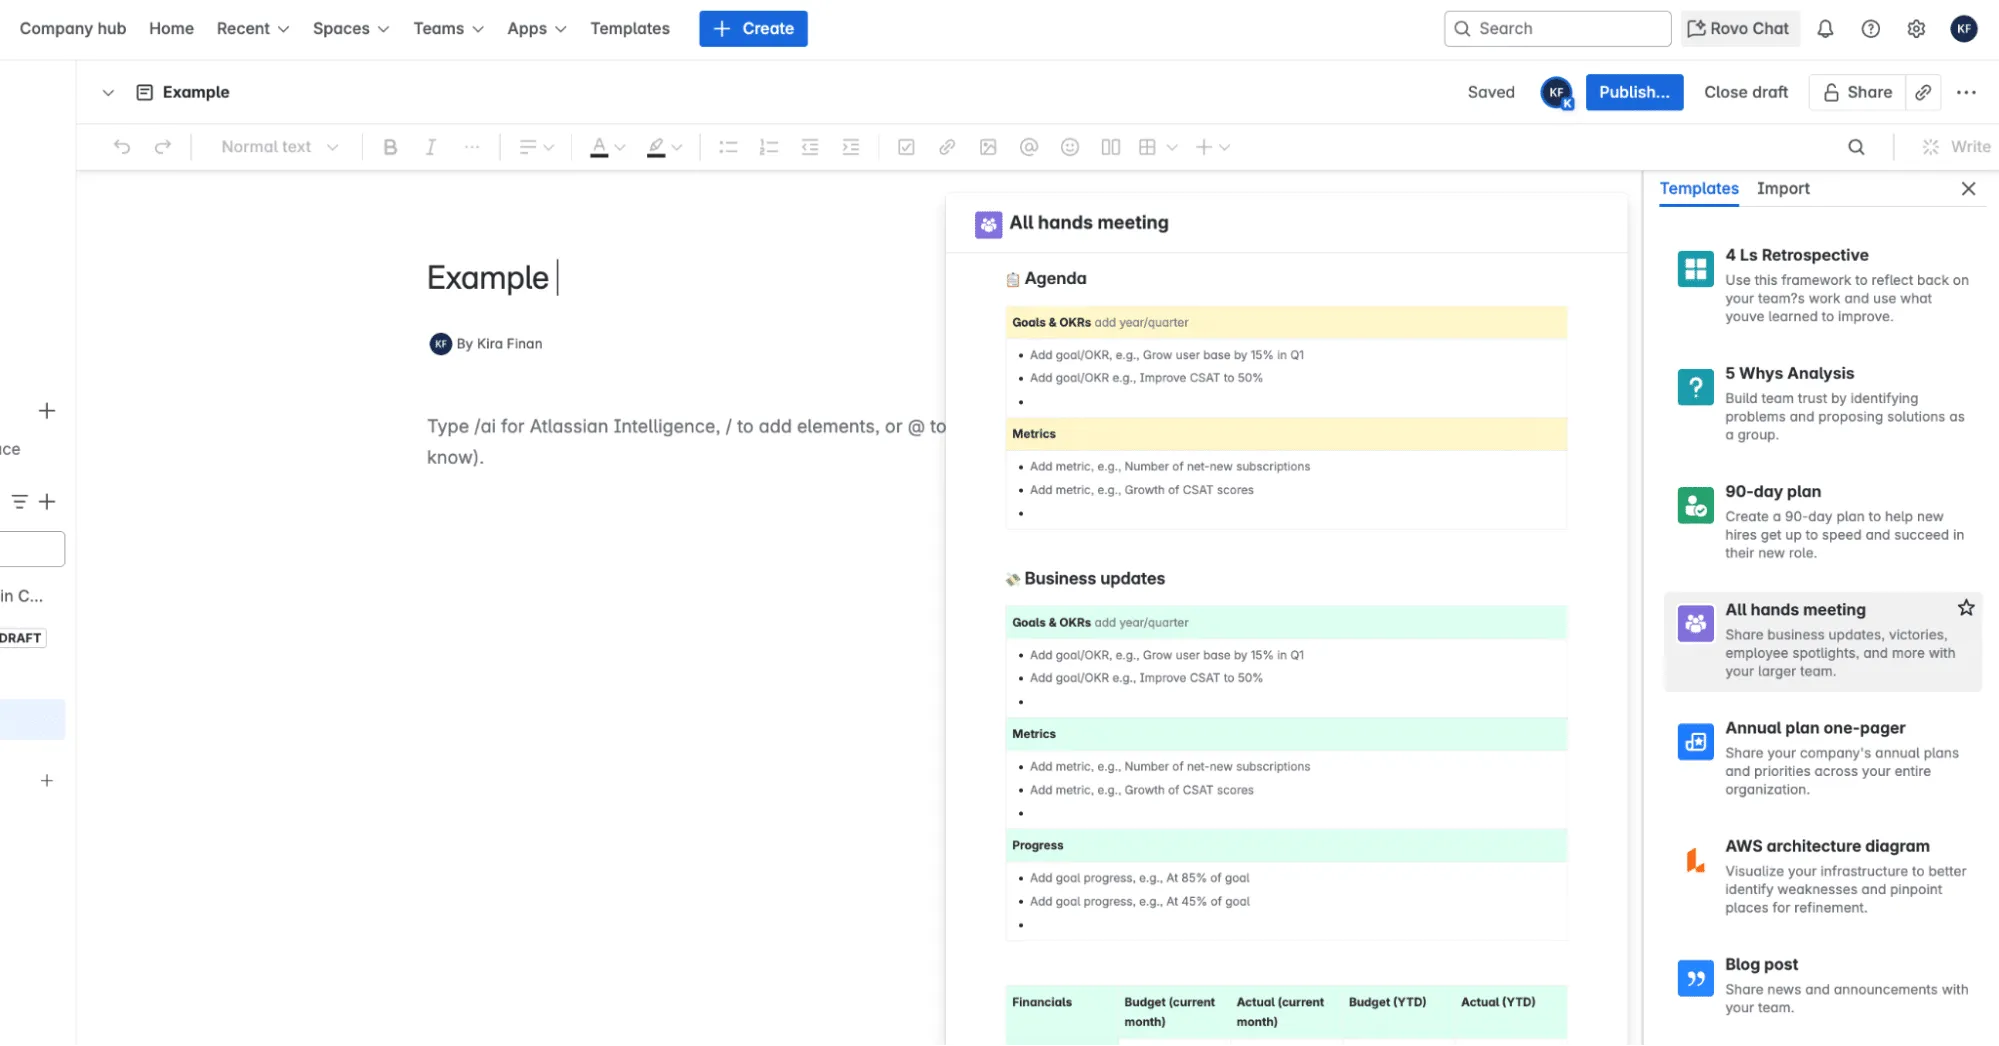Open the Normal text style dropdown
This screenshot has width=1999, height=1046.
click(x=279, y=147)
